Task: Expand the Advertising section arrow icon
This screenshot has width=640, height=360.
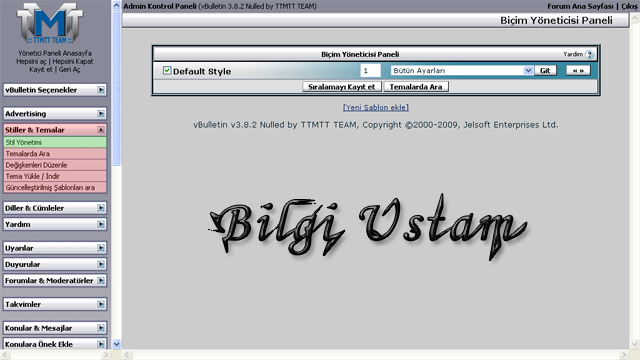Action: 101,113
